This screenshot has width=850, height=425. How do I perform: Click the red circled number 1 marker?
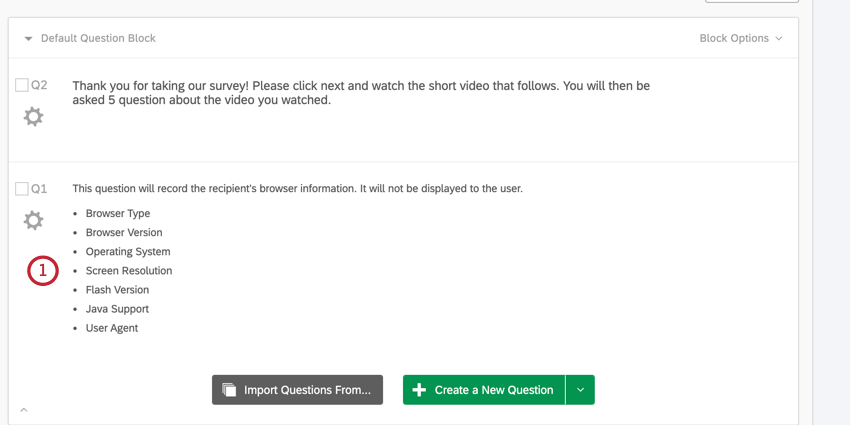(42, 271)
